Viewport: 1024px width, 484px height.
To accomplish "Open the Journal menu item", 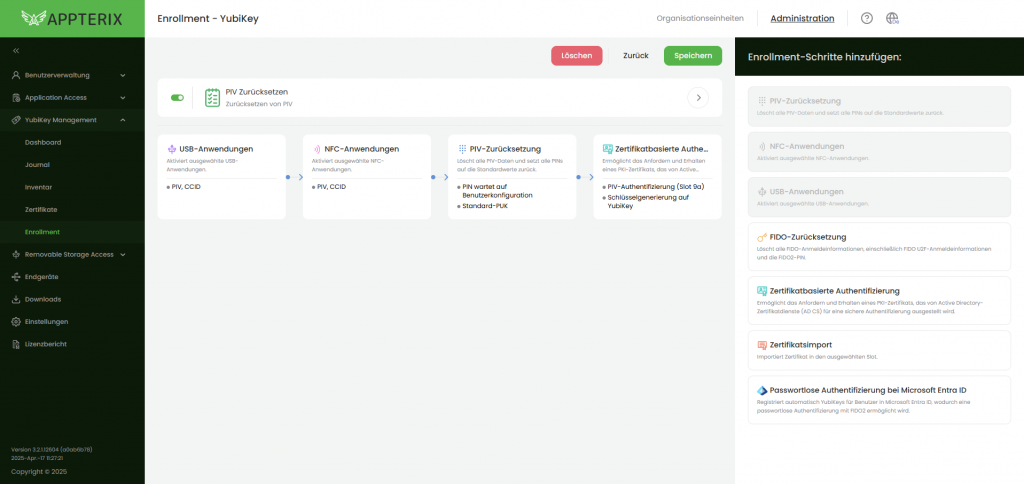I will tap(37, 164).
